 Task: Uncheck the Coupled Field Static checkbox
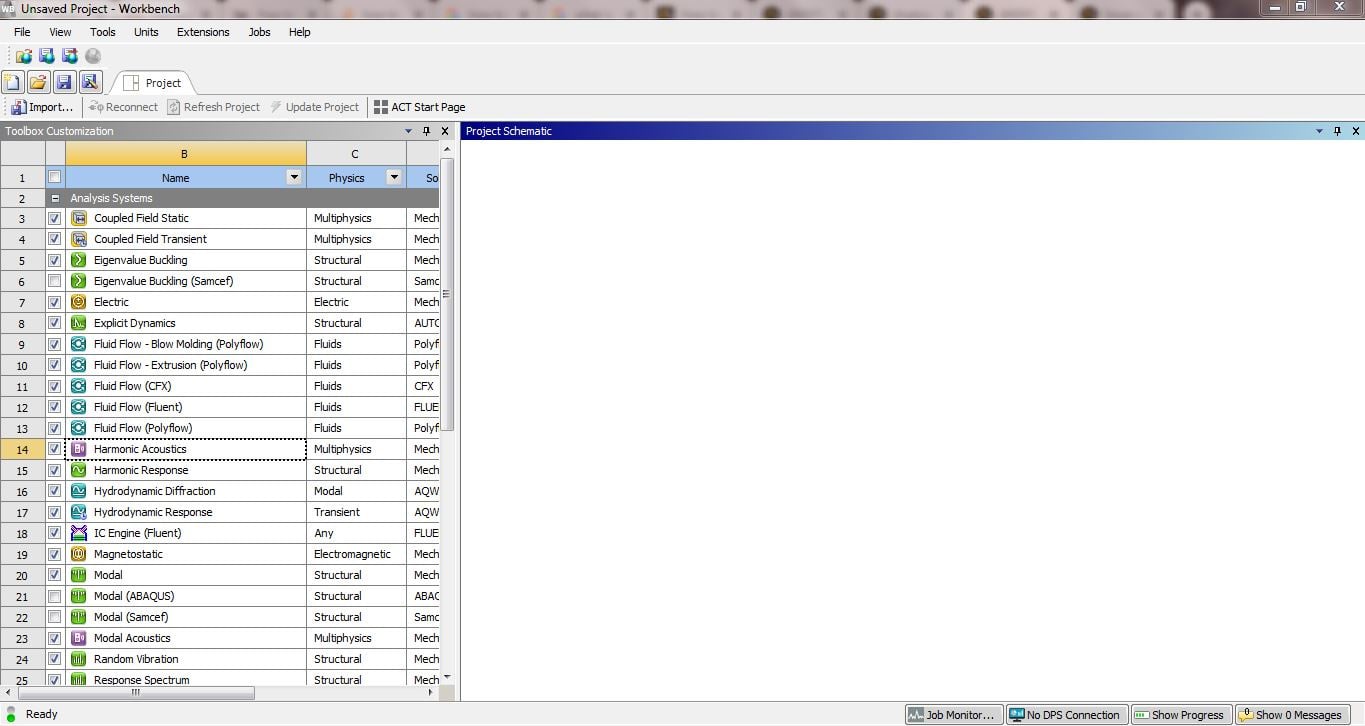(x=55, y=218)
